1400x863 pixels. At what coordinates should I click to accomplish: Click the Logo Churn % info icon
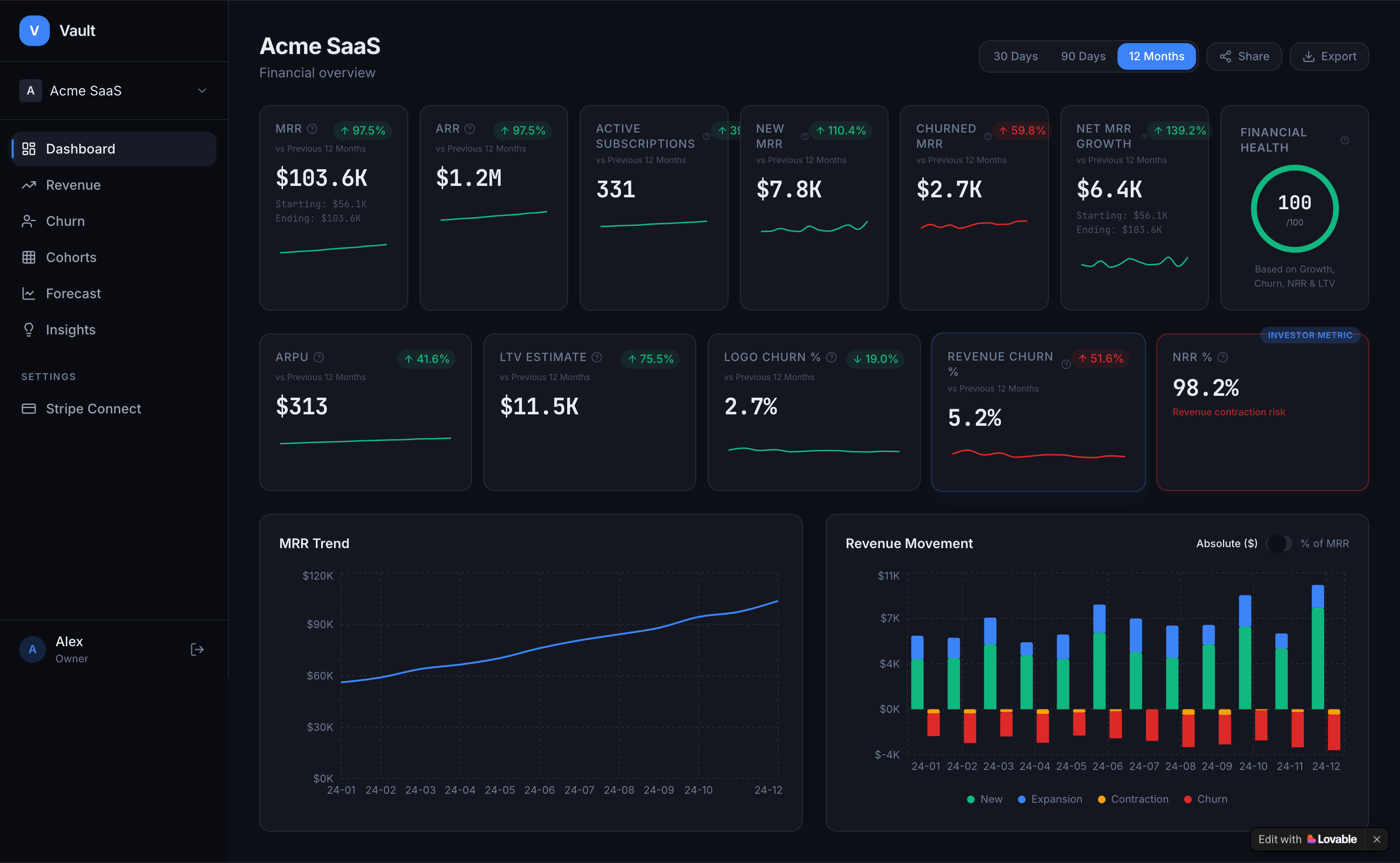pyautogui.click(x=831, y=357)
